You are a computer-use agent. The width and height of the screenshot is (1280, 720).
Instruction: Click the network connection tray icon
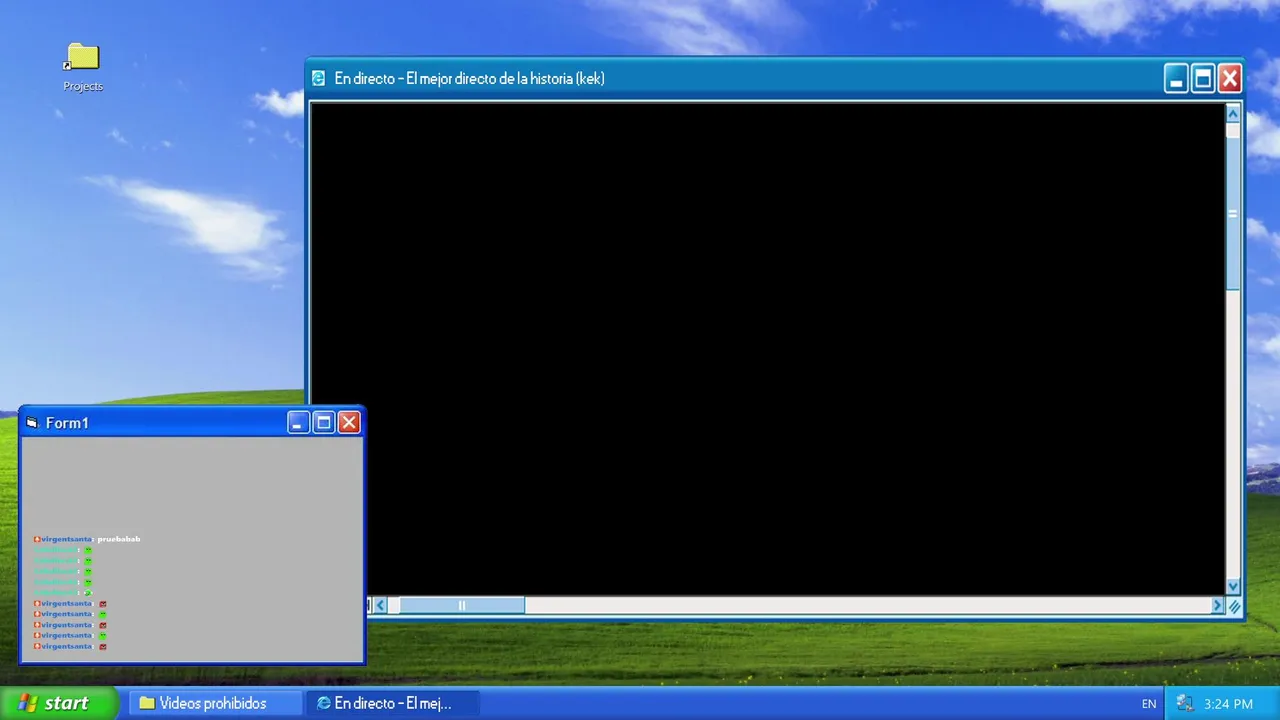[1185, 703]
